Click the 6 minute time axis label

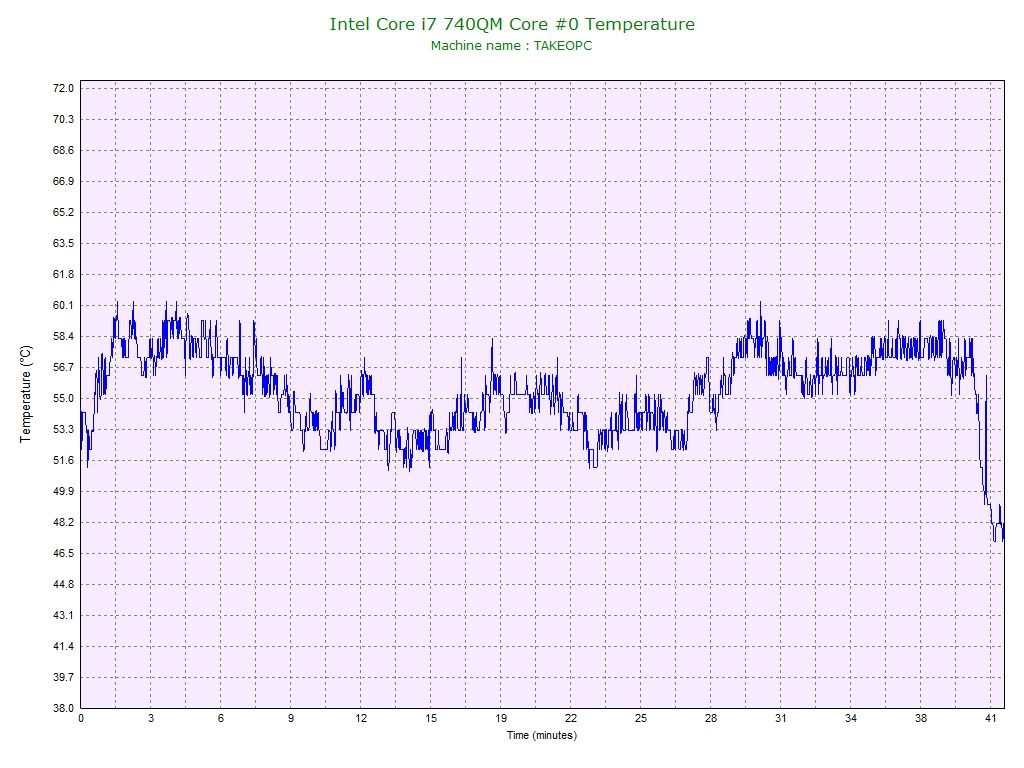pos(221,718)
